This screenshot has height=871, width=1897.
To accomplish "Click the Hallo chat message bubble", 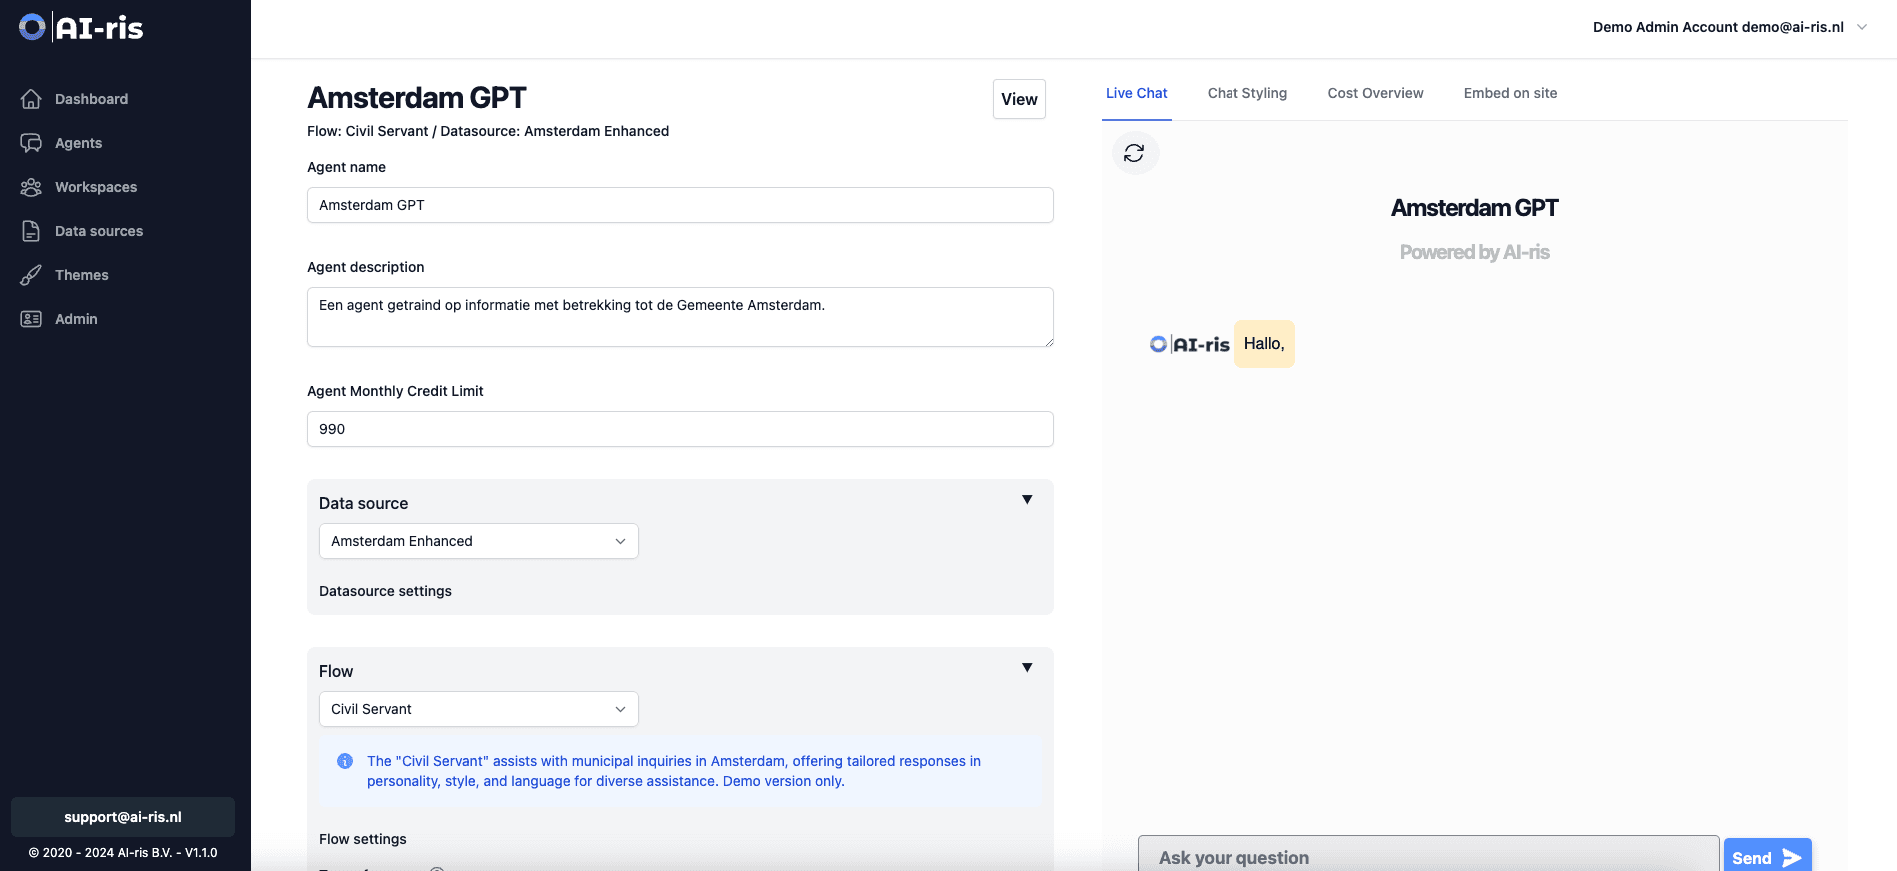I will pyautogui.click(x=1264, y=344).
